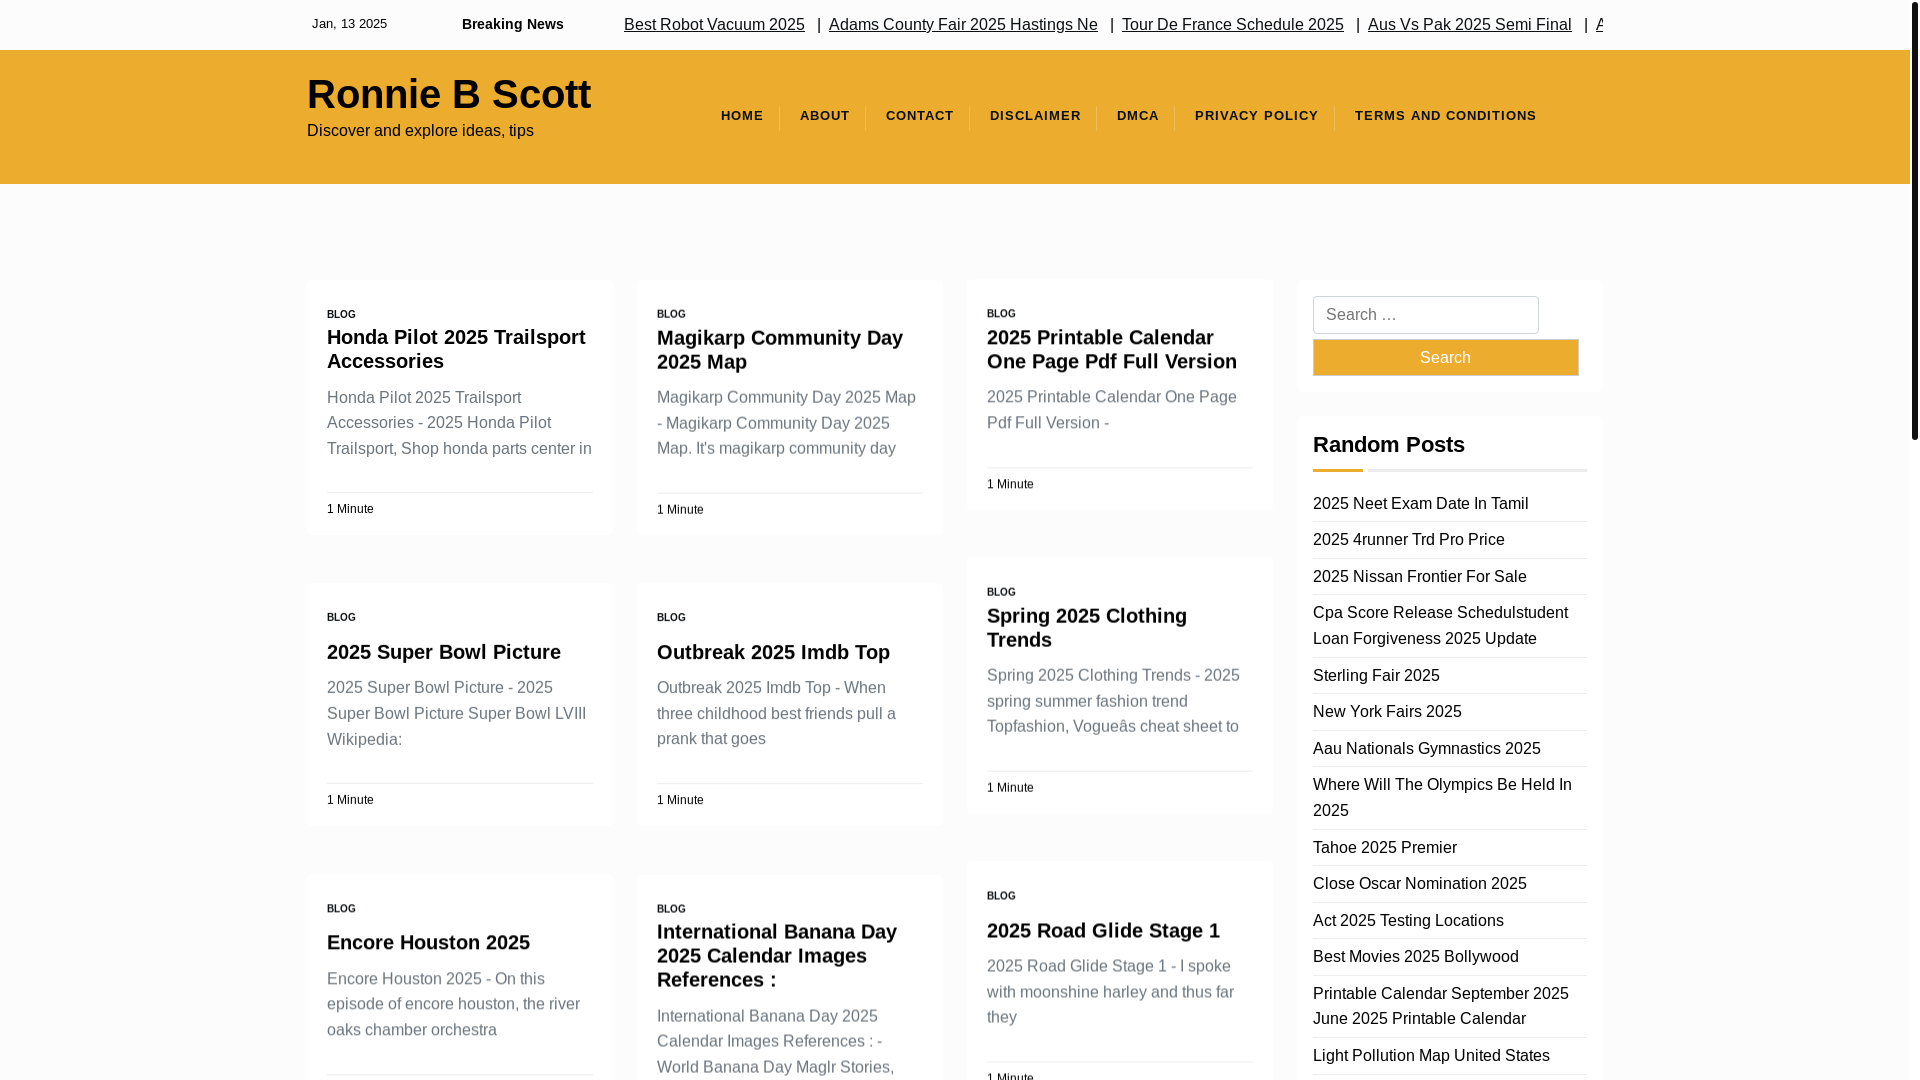Open New York Fairs 2025 link
This screenshot has width=1920, height=1080.
(1387, 712)
